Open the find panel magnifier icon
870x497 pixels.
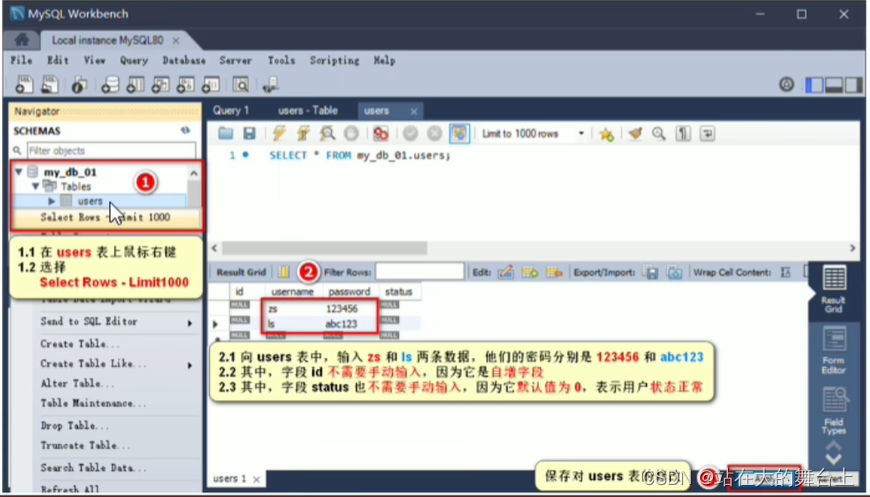[x=659, y=133]
